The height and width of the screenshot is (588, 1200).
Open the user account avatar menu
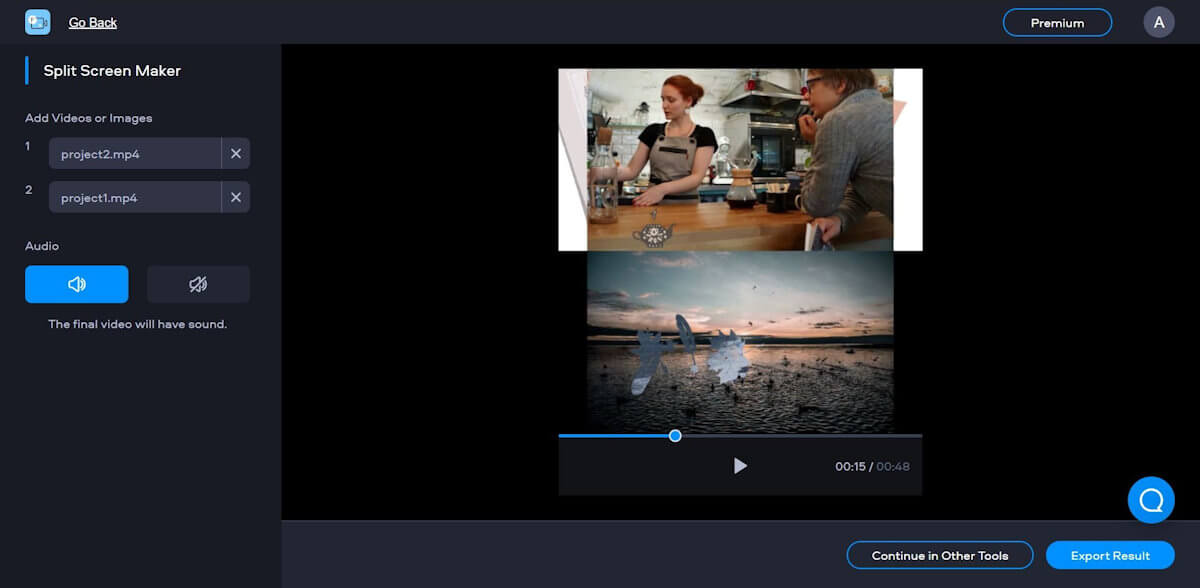[x=1159, y=22]
